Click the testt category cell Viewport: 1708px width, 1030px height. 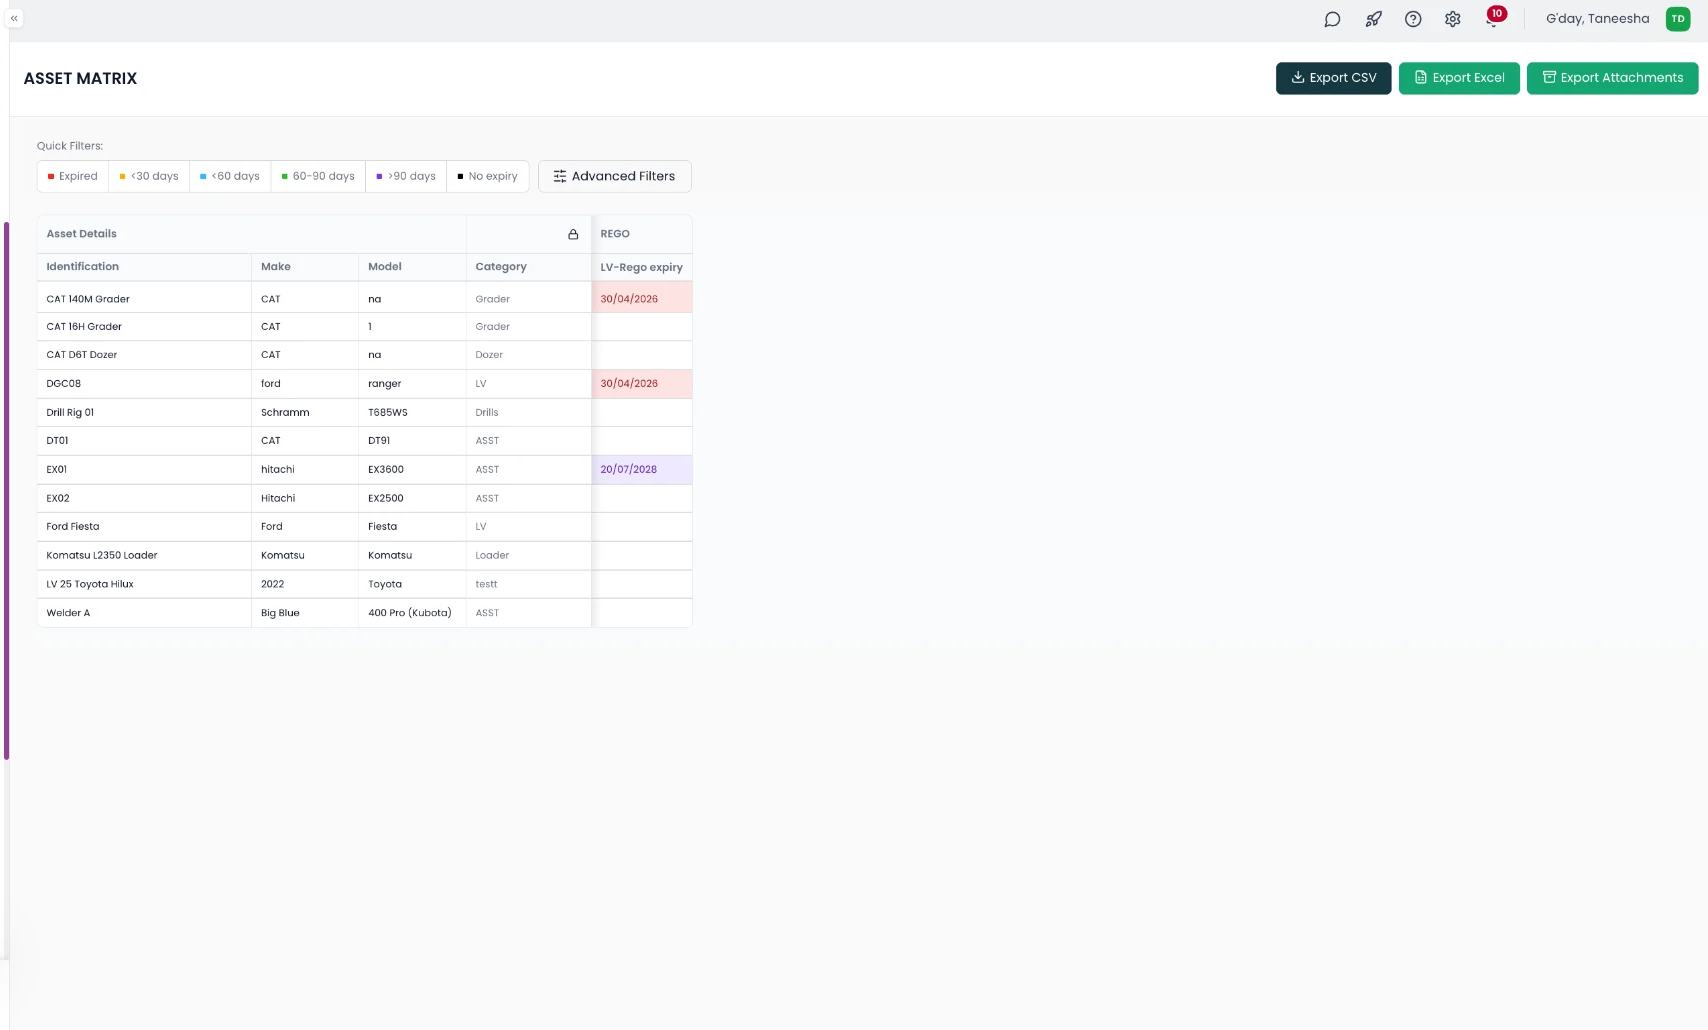[x=528, y=585]
